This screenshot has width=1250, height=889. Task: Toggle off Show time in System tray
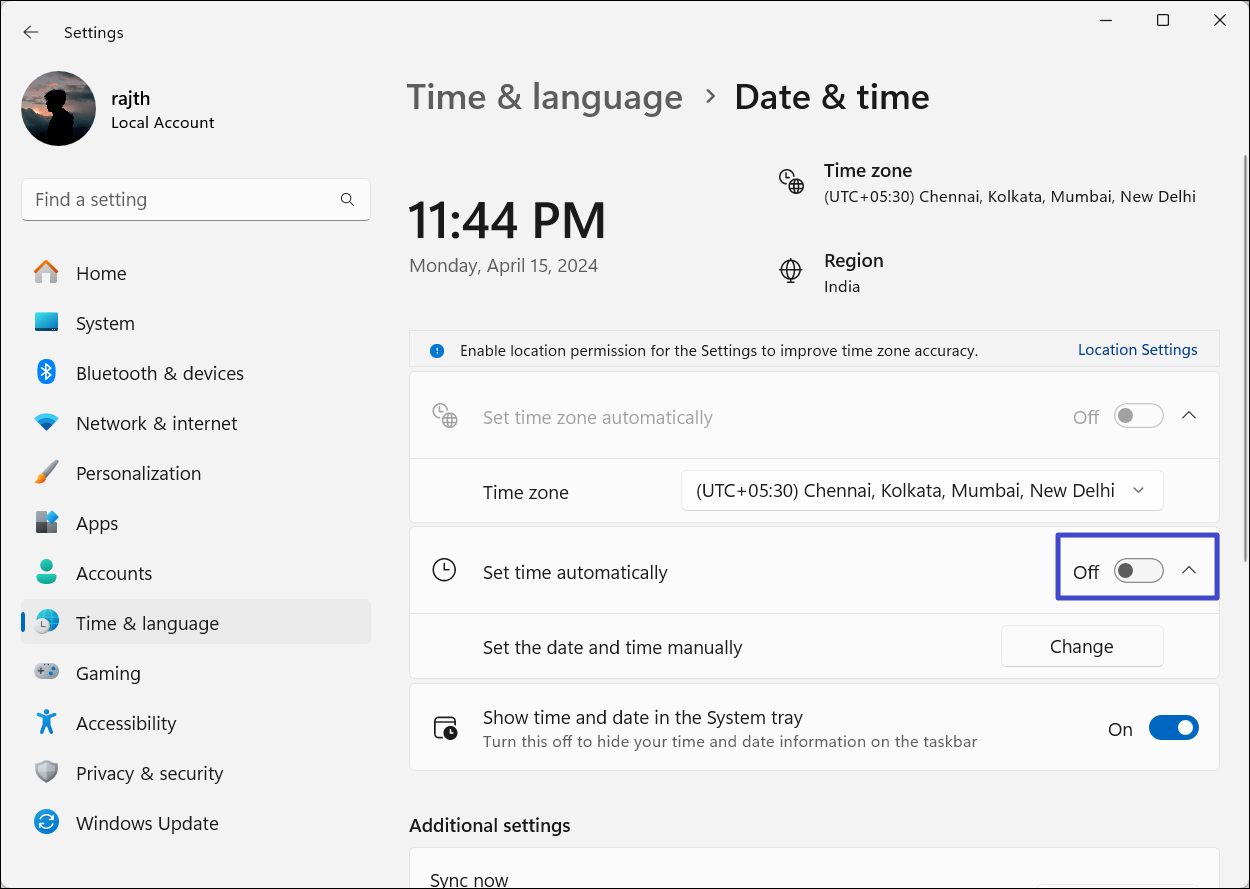(1173, 728)
